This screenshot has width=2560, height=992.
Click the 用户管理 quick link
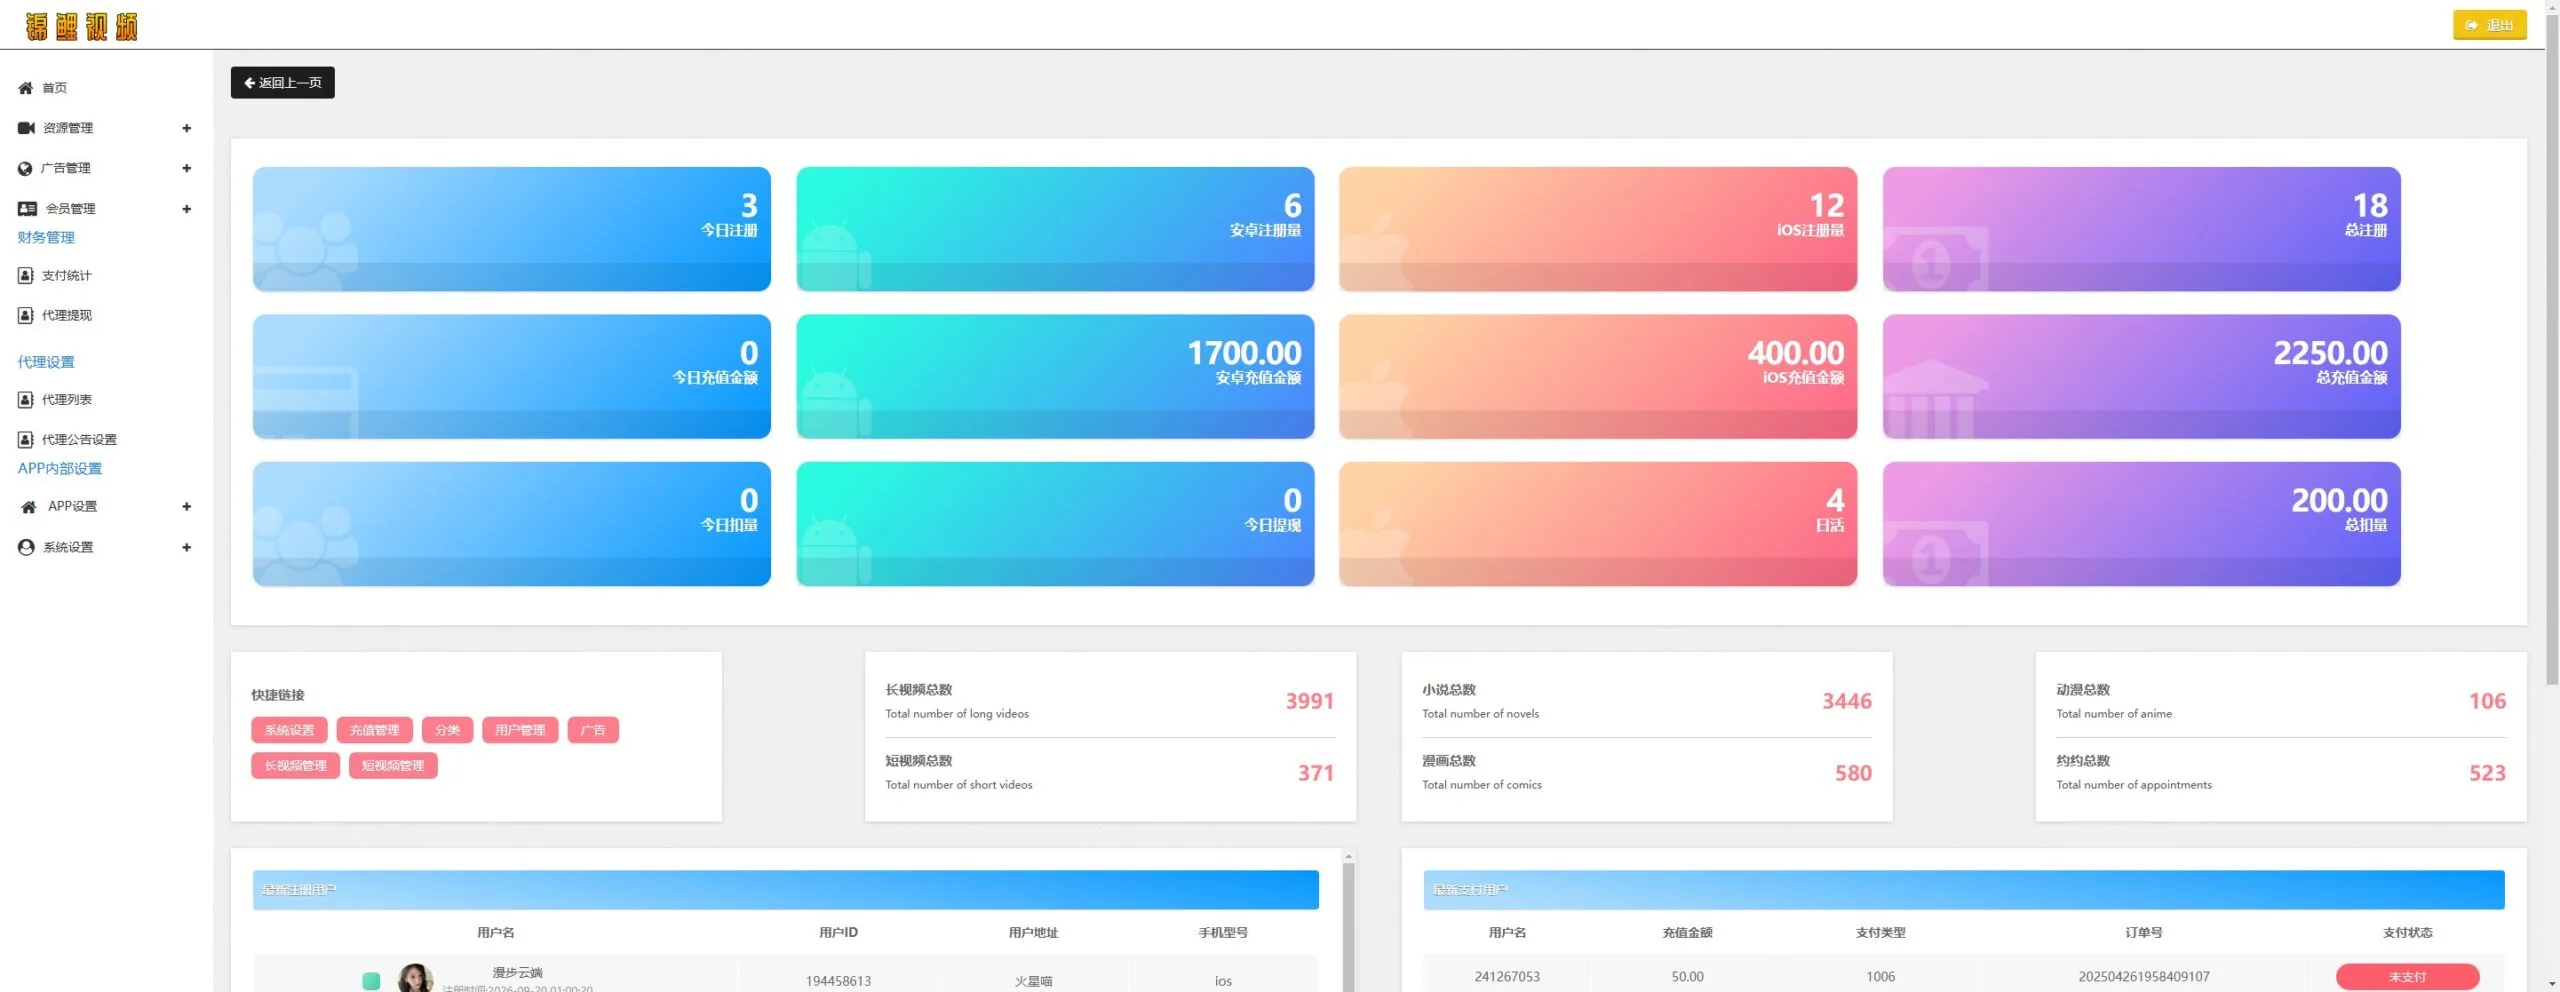tap(520, 730)
